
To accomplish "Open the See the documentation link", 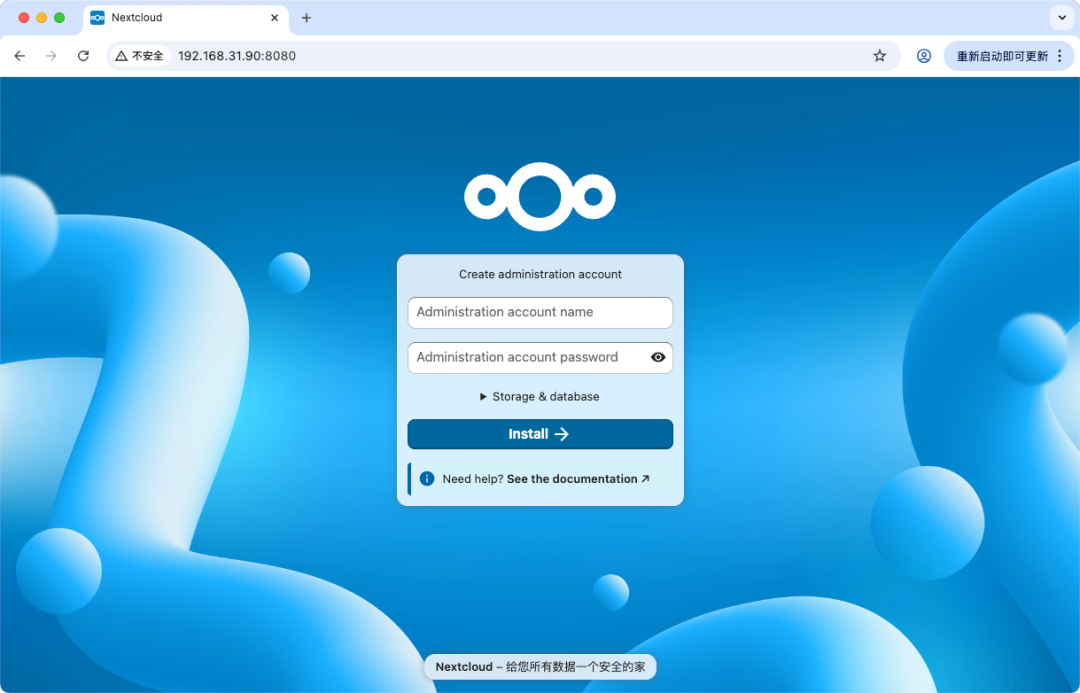I will pyautogui.click(x=572, y=478).
